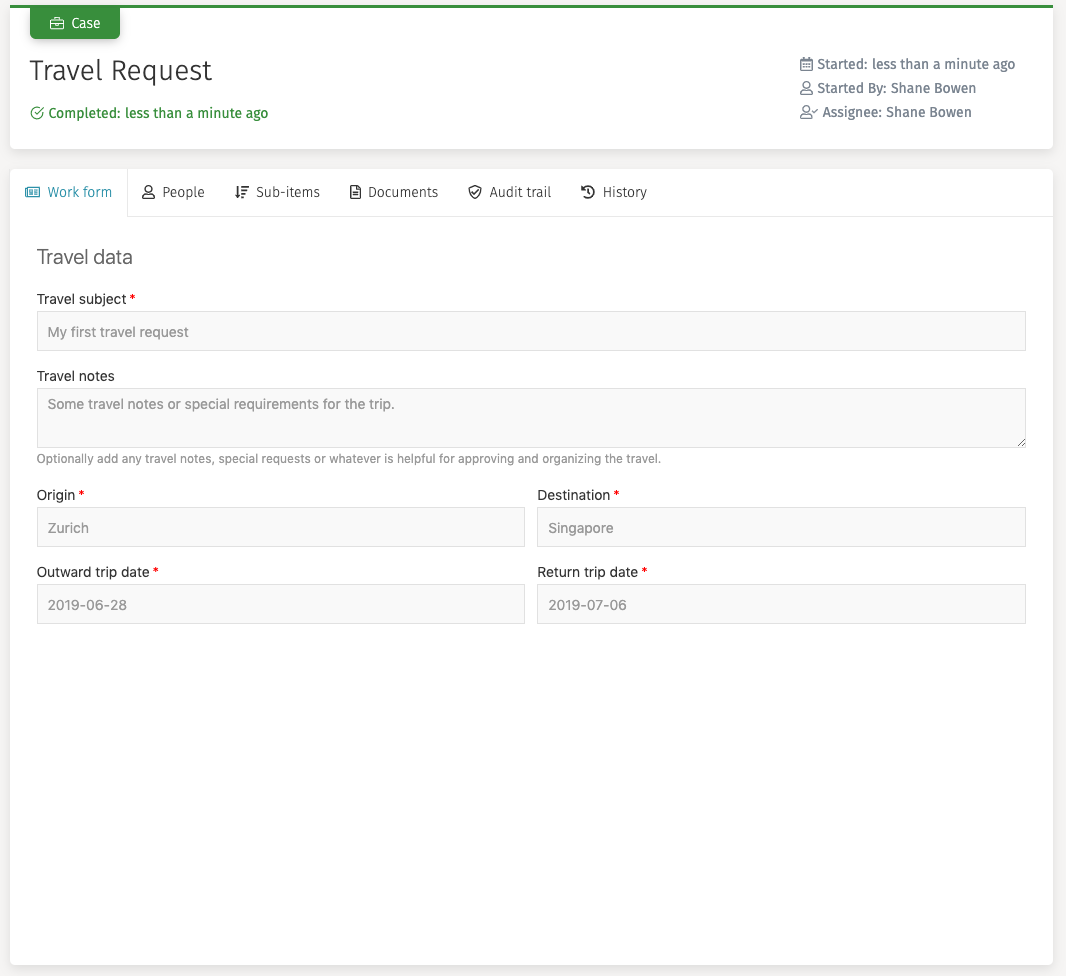Click the green completed checkmark icon
The image size is (1066, 976).
click(37, 113)
